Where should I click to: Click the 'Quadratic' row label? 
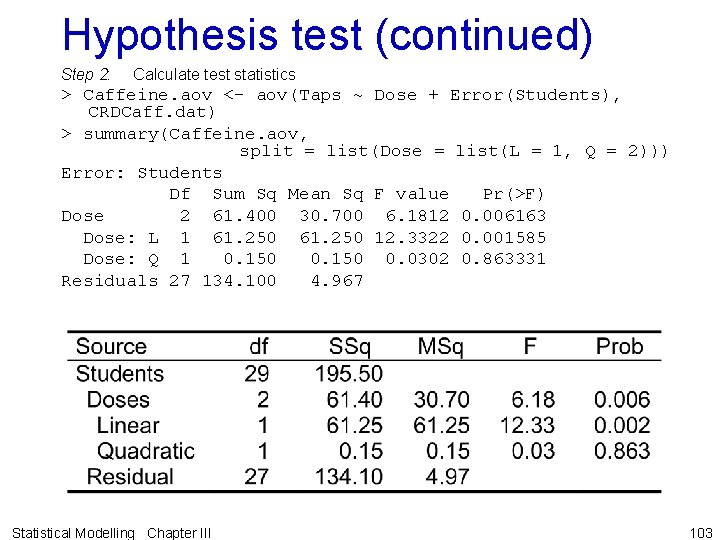(x=145, y=451)
